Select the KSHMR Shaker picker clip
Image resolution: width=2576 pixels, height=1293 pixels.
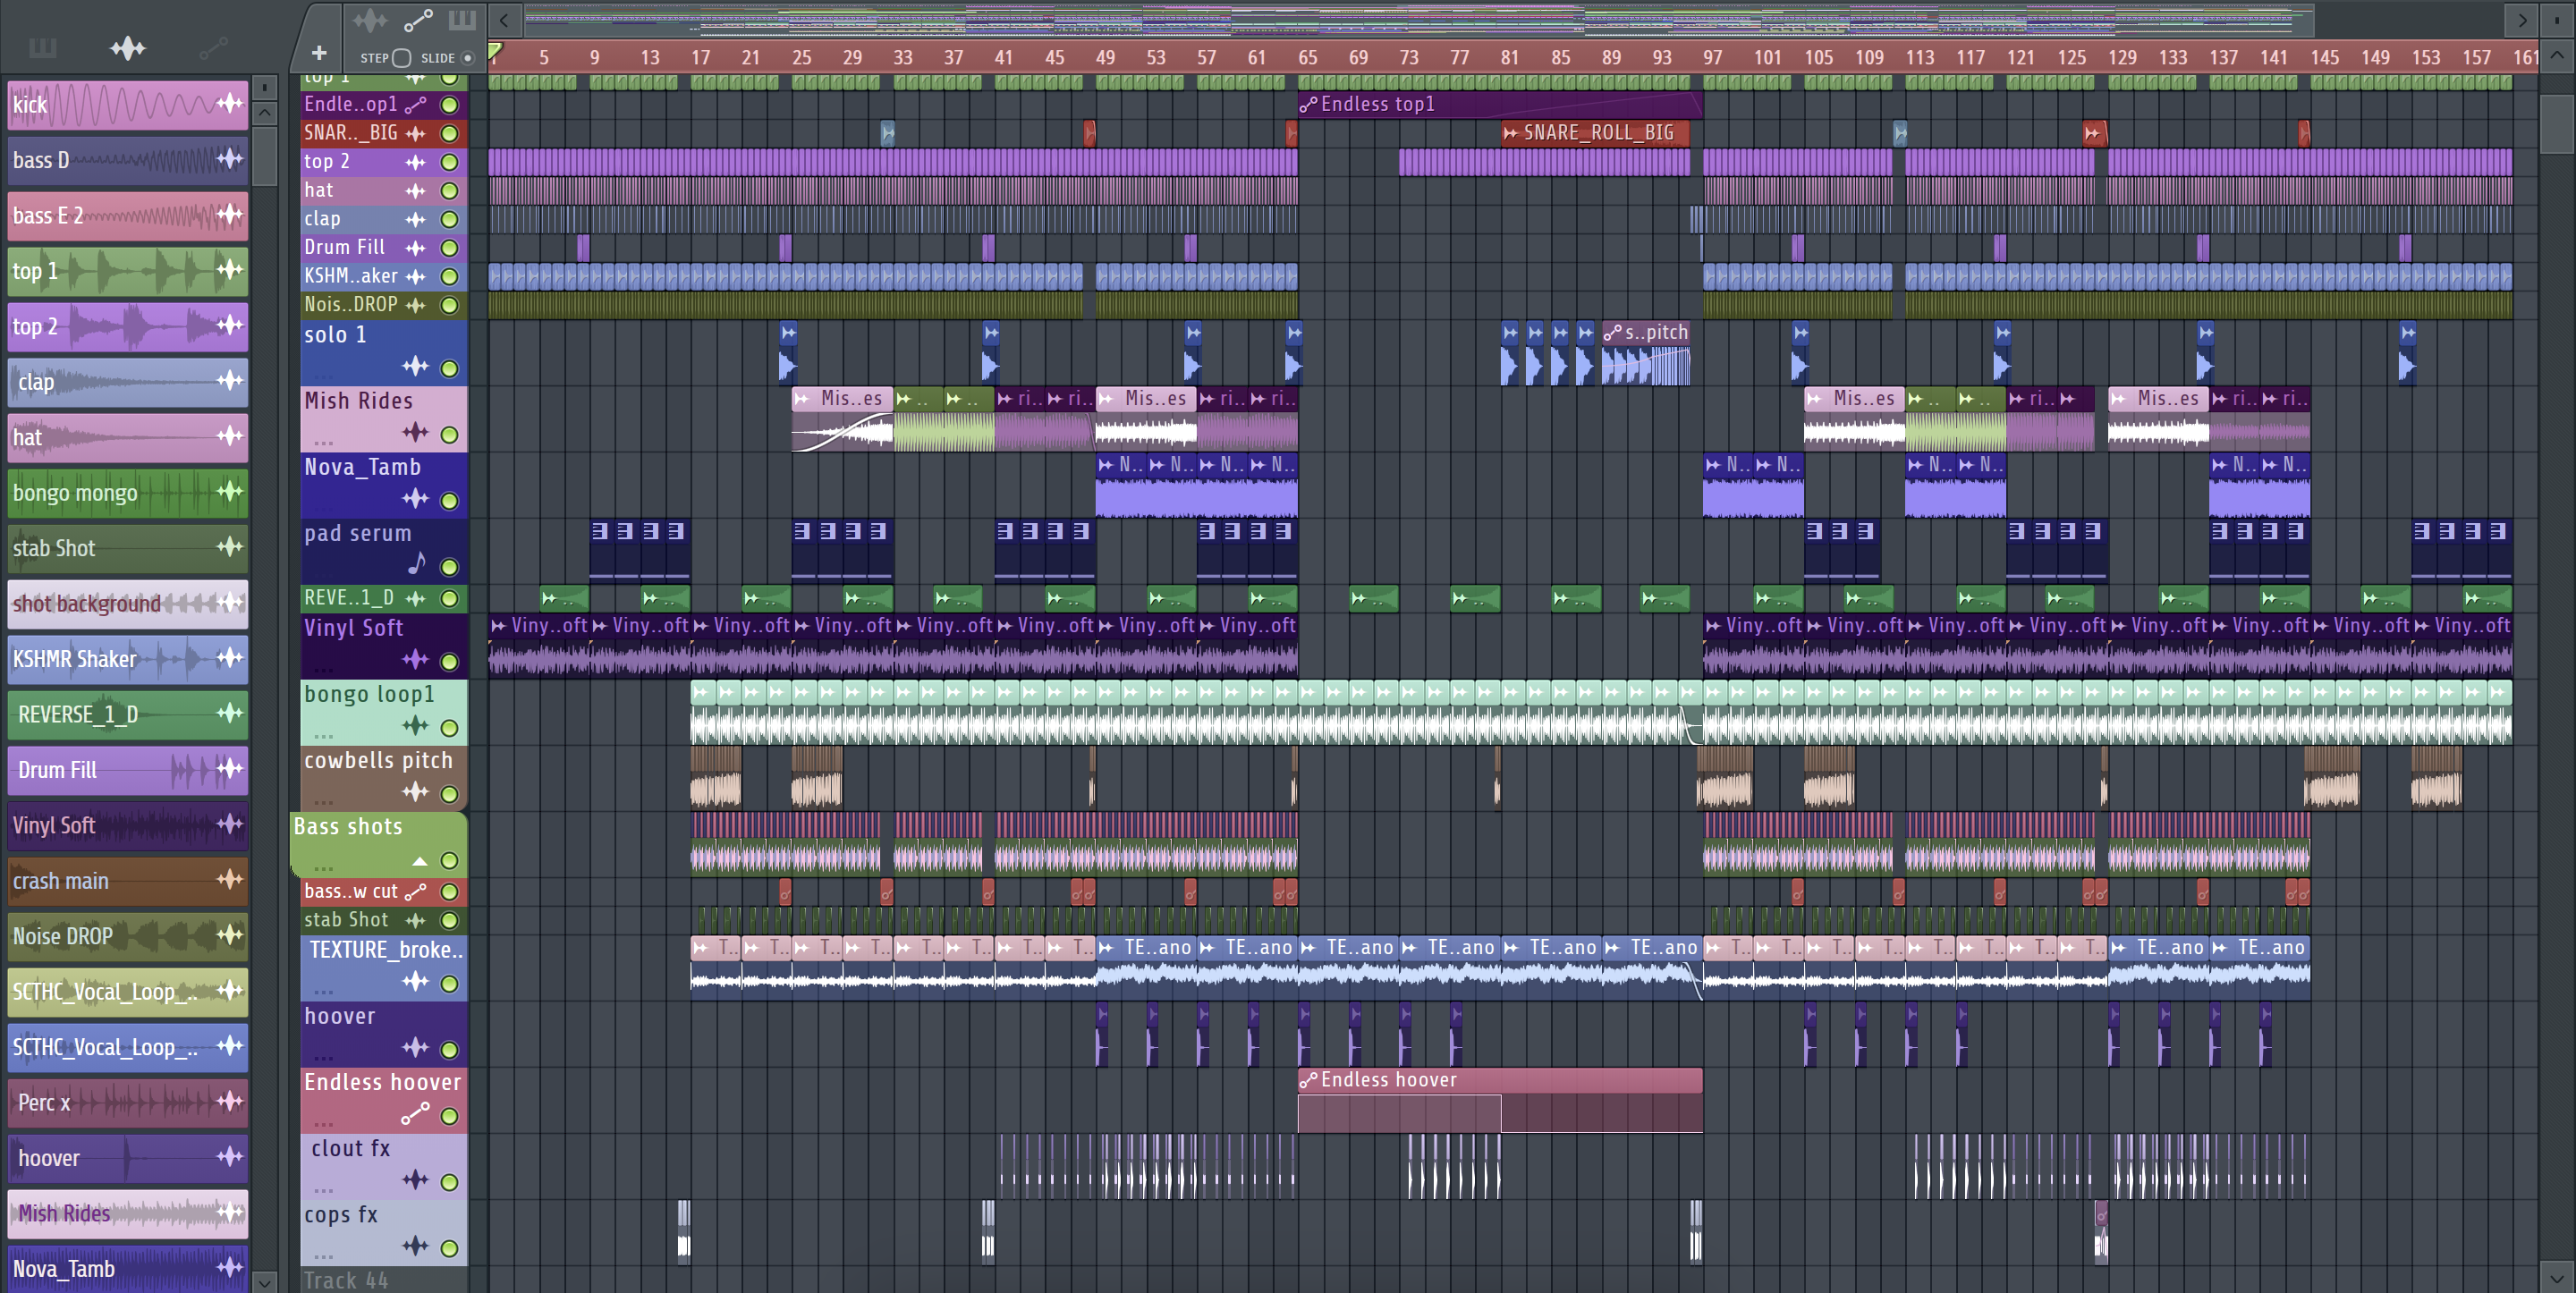tap(127, 659)
